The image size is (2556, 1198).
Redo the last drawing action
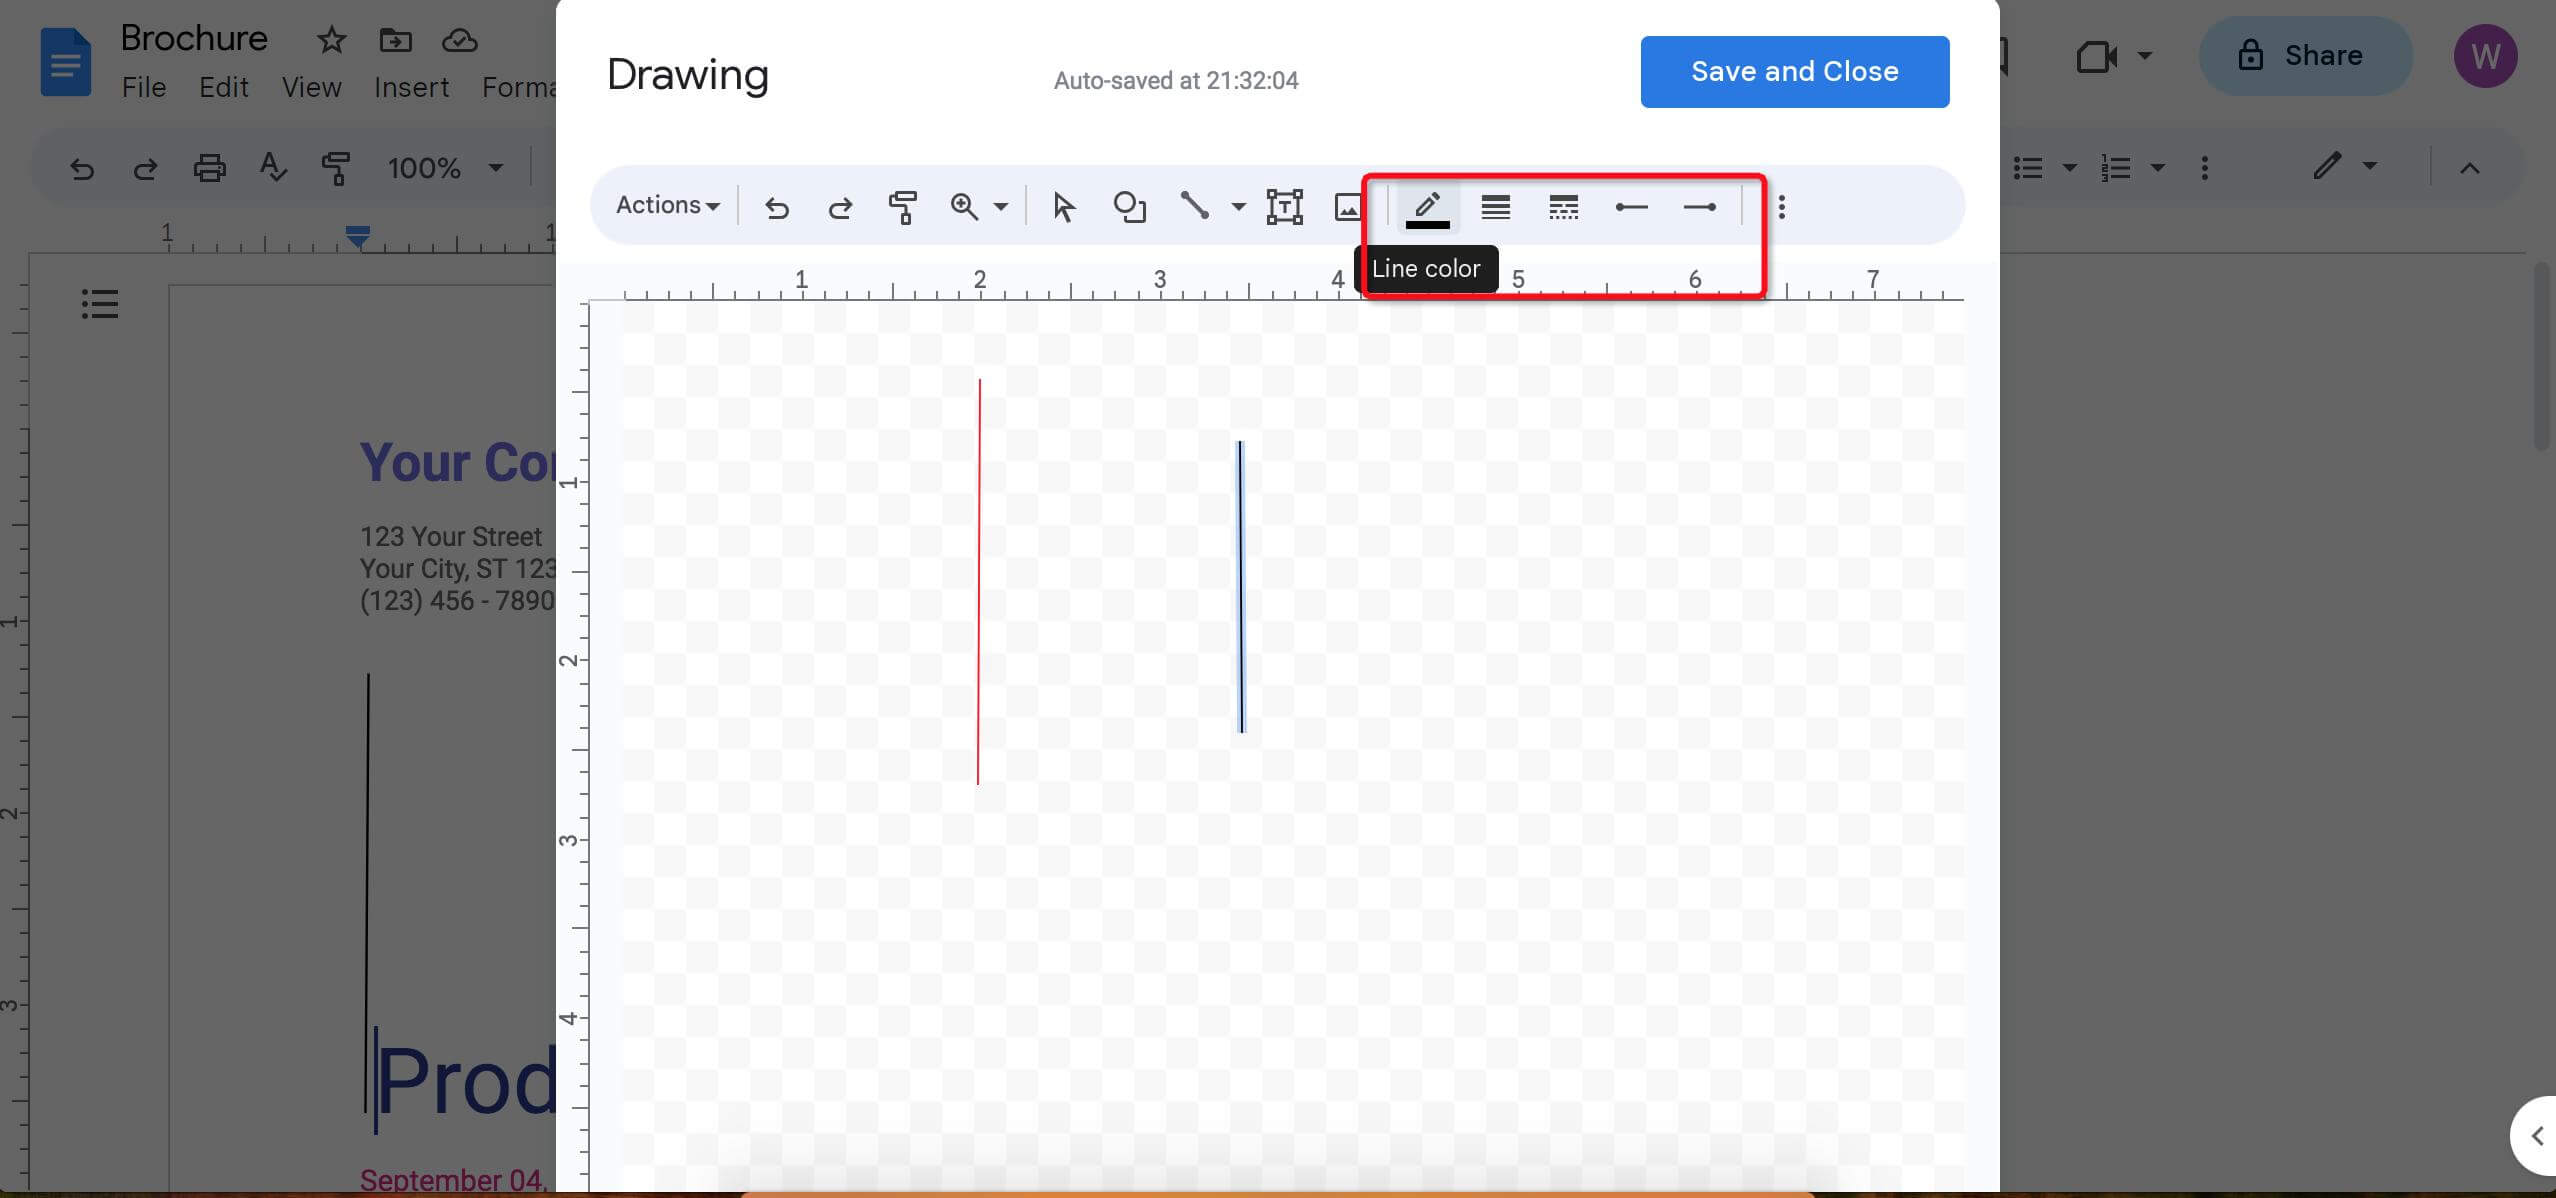coord(839,207)
